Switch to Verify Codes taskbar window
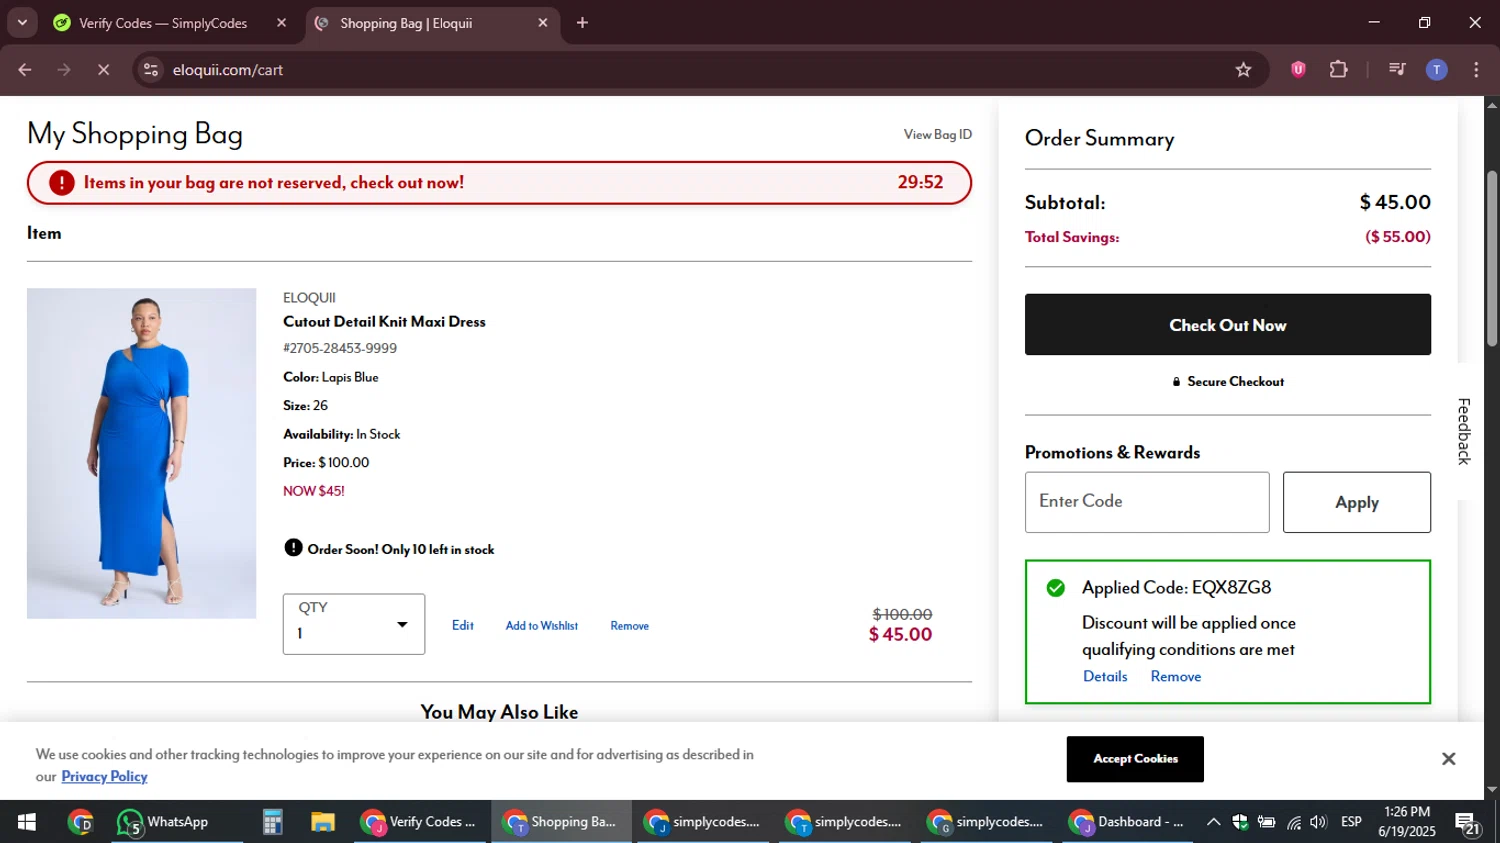 [x=419, y=822]
